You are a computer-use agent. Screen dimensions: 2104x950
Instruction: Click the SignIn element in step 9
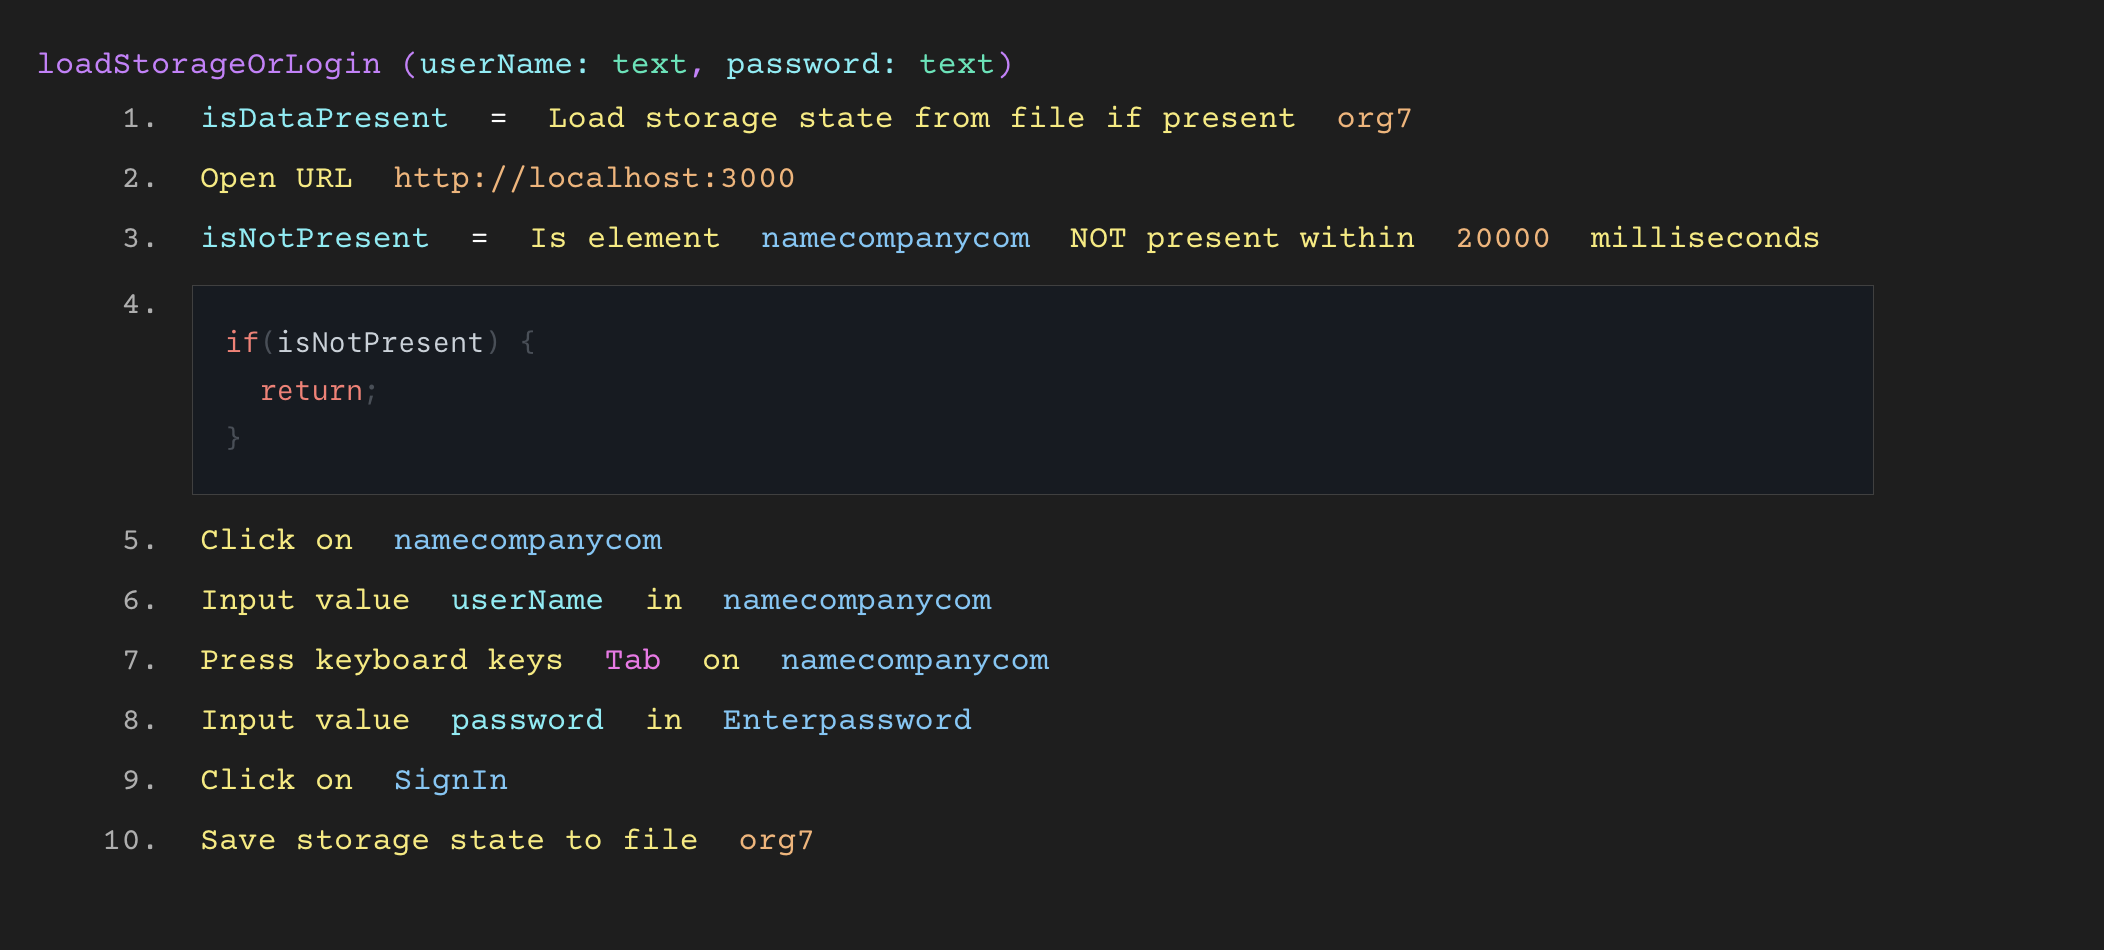pyautogui.click(x=450, y=780)
